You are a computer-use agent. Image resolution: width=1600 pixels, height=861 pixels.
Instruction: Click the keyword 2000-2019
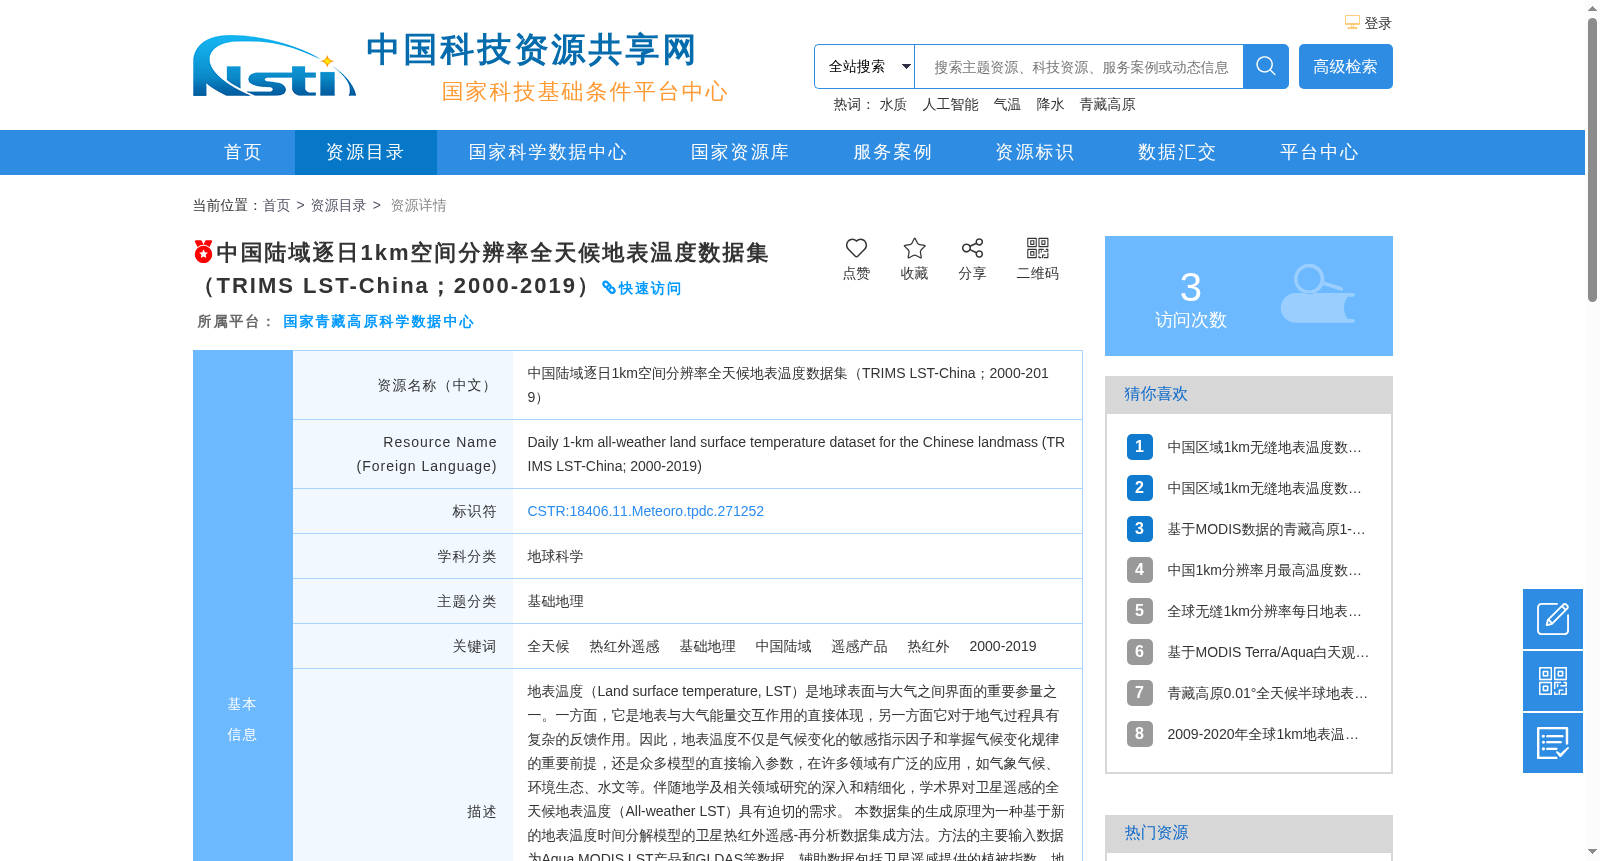pos(1002,646)
